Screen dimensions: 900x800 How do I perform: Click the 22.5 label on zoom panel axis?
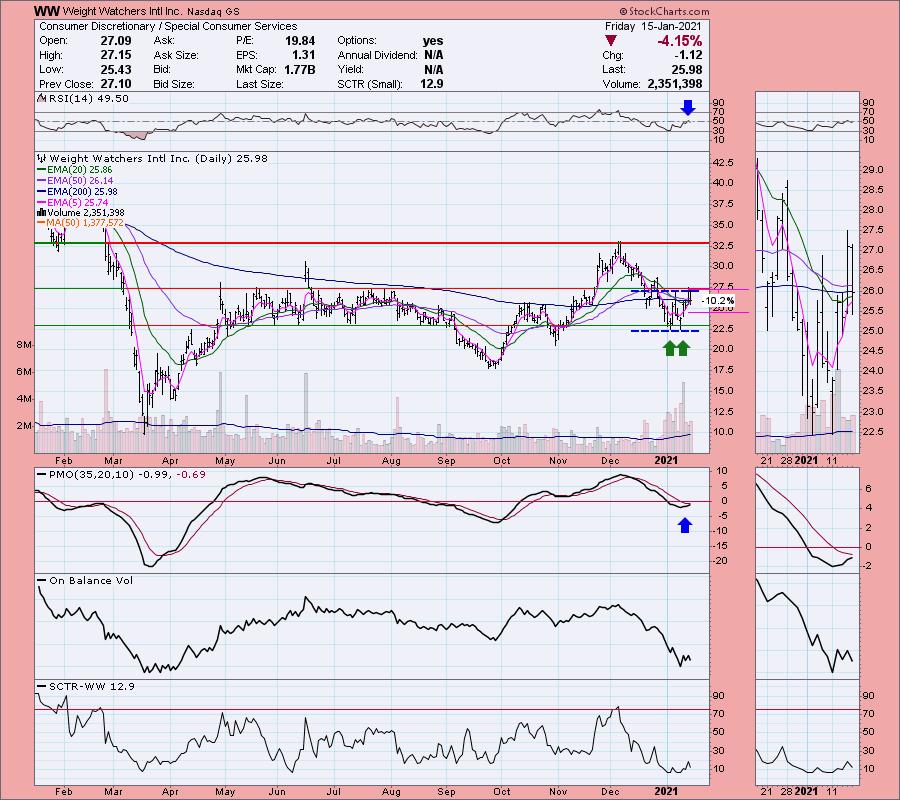873,432
